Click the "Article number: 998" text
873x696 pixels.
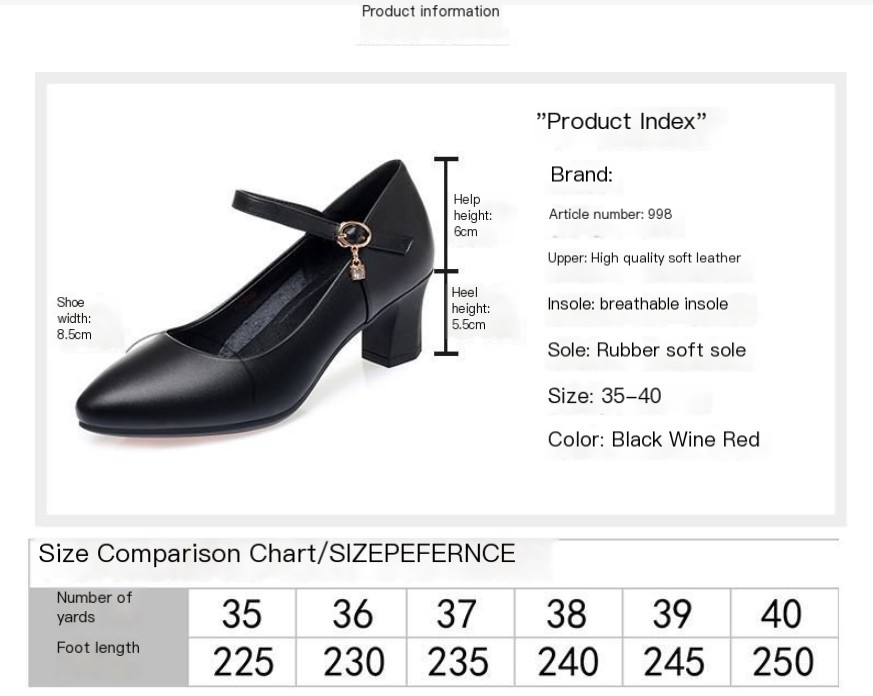click(610, 214)
